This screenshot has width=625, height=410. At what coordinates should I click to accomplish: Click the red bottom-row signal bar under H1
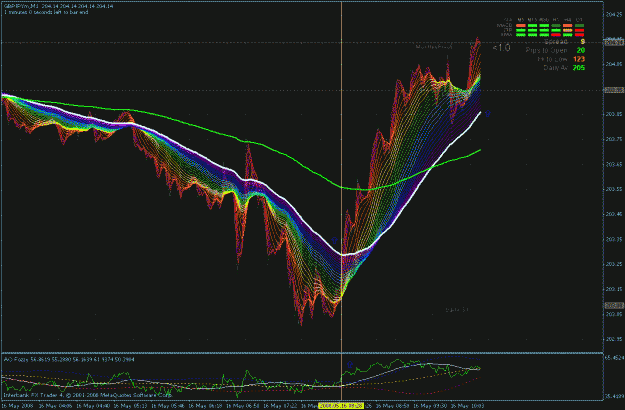pyautogui.click(x=556, y=35)
